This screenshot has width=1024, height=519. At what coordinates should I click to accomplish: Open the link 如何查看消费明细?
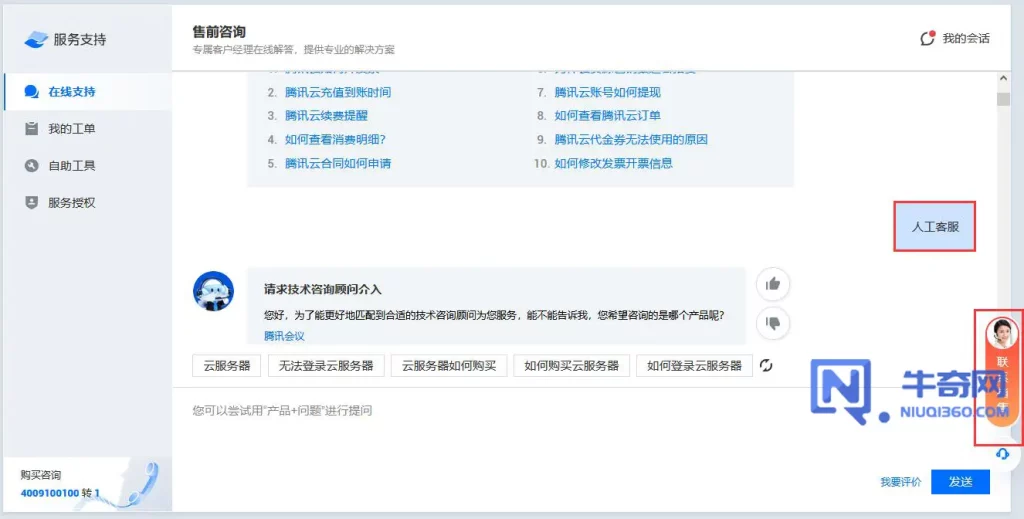tap(335, 139)
